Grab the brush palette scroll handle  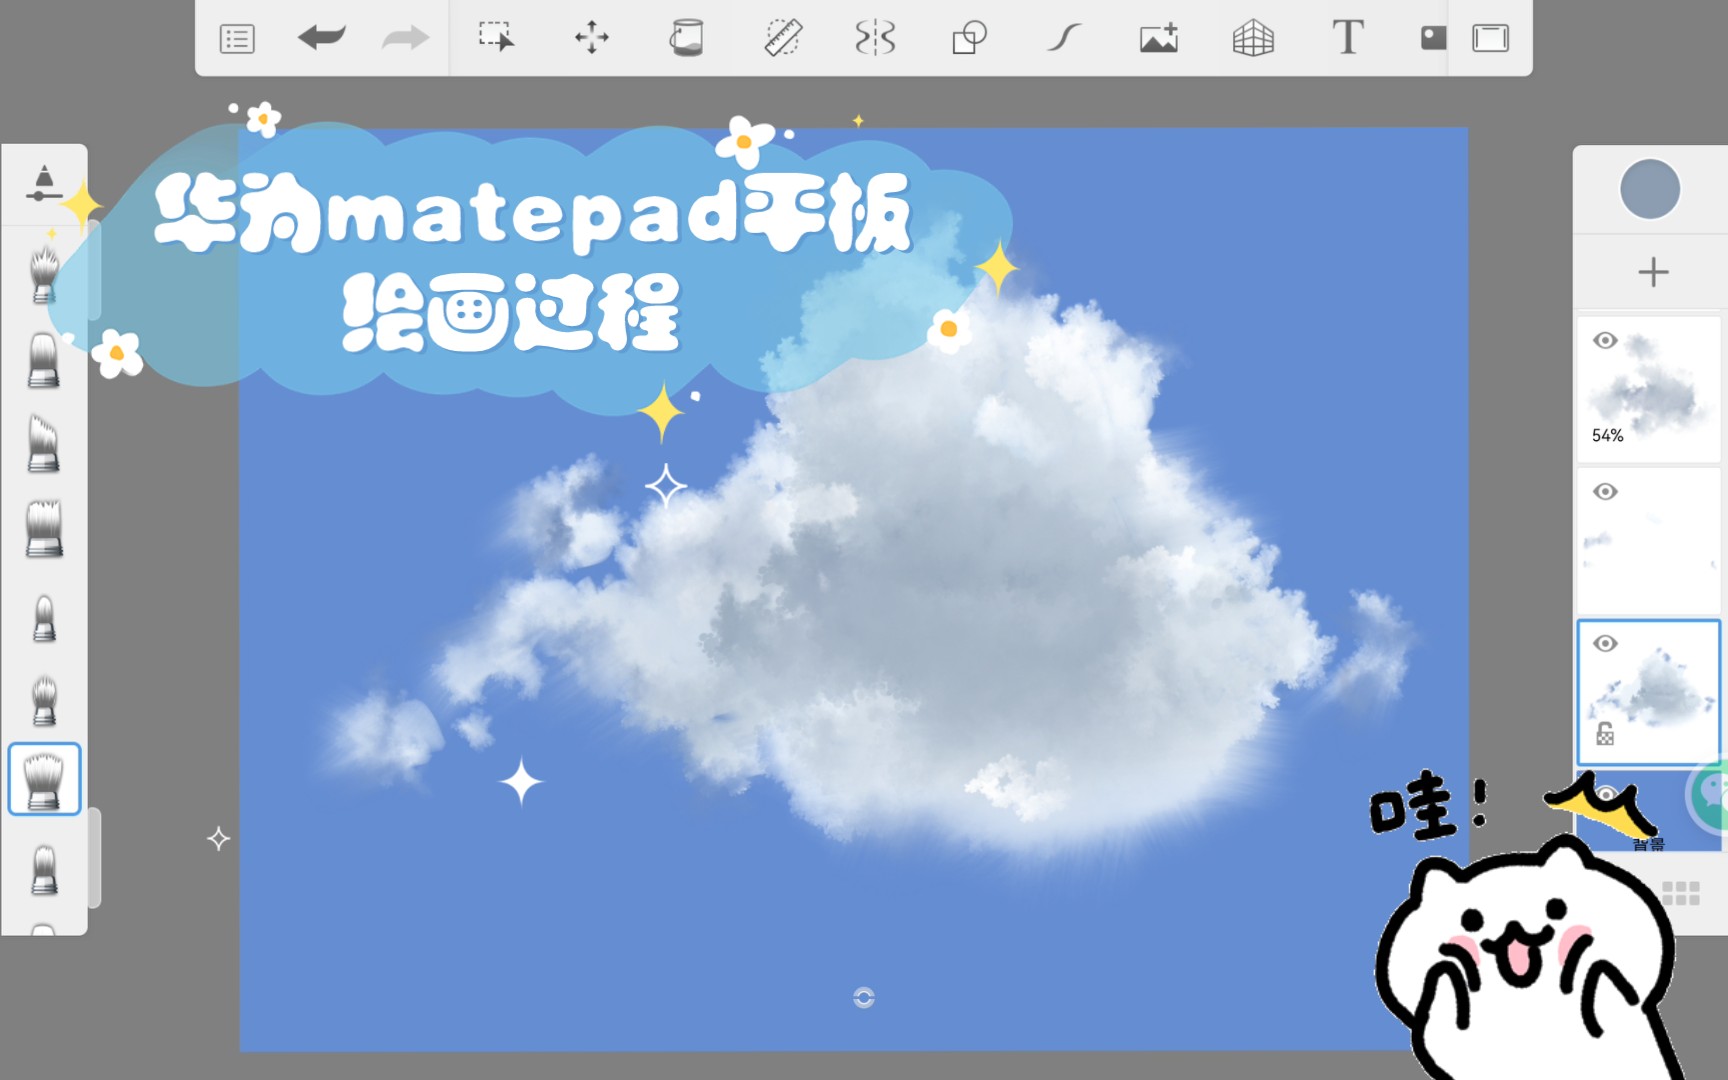(x=95, y=857)
